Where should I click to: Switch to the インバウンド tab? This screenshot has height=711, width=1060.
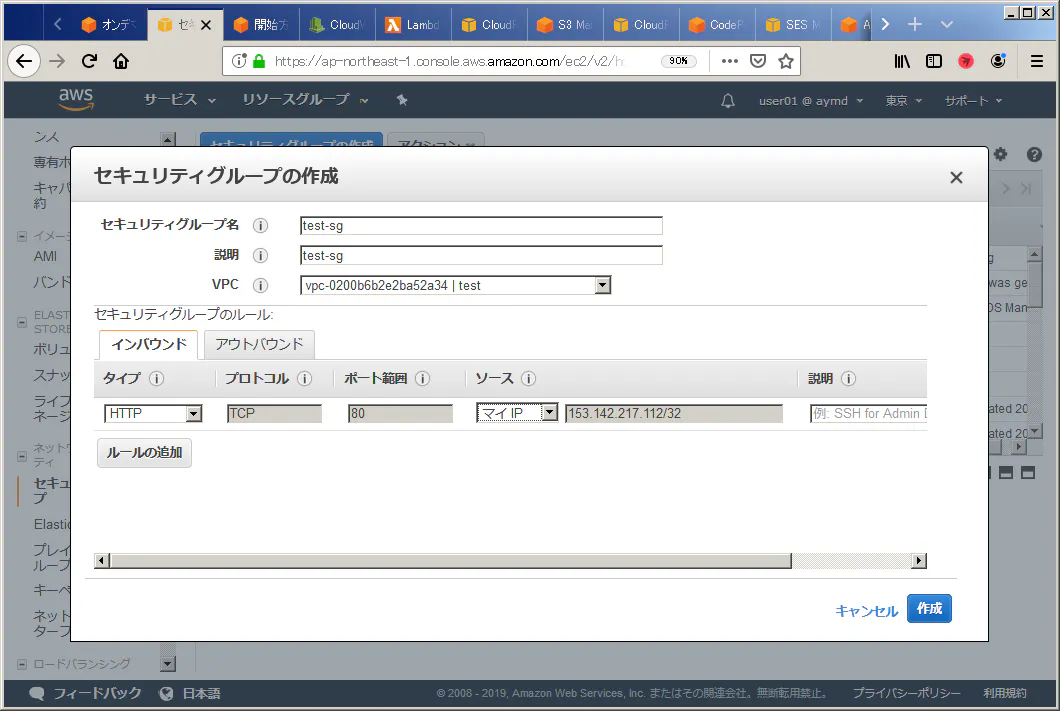point(149,345)
